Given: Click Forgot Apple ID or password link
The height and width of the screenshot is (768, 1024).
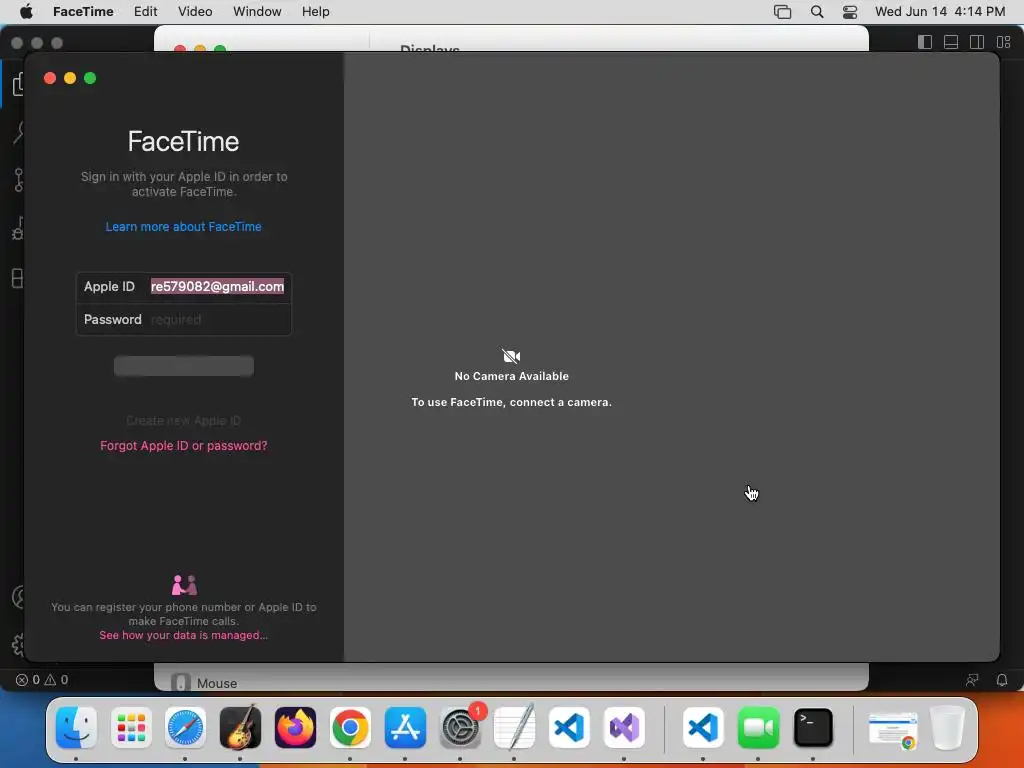Looking at the screenshot, I should pyautogui.click(x=184, y=445).
